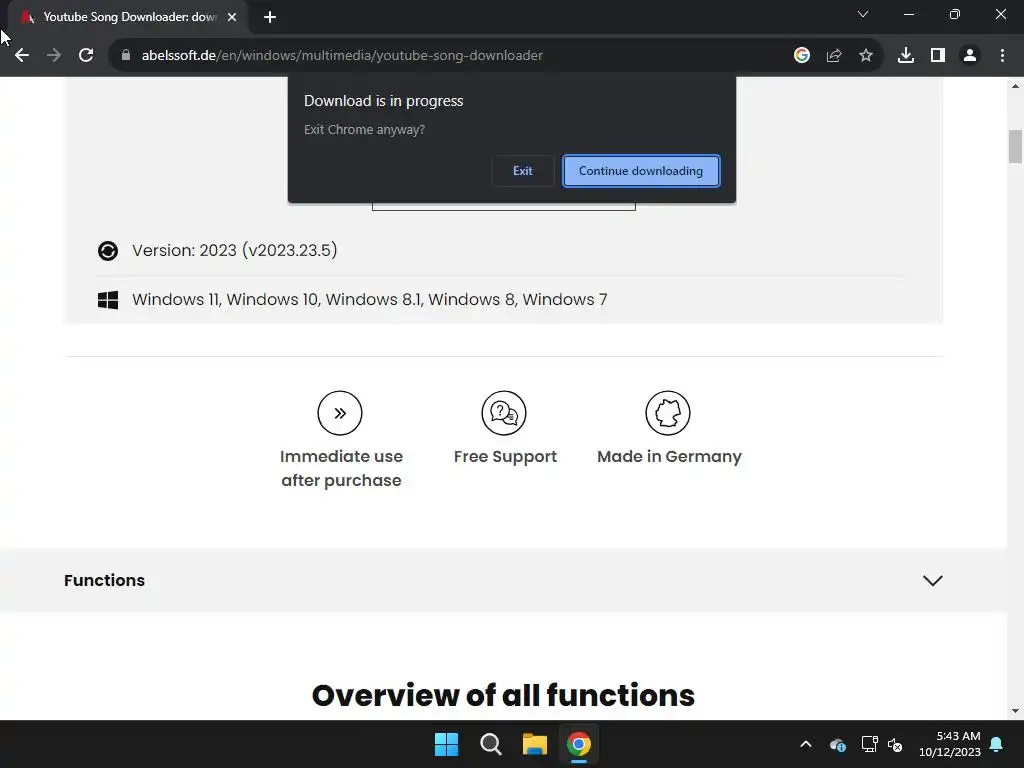Click the Free Support chat icon
The width and height of the screenshot is (1024, 768).
coord(504,413)
